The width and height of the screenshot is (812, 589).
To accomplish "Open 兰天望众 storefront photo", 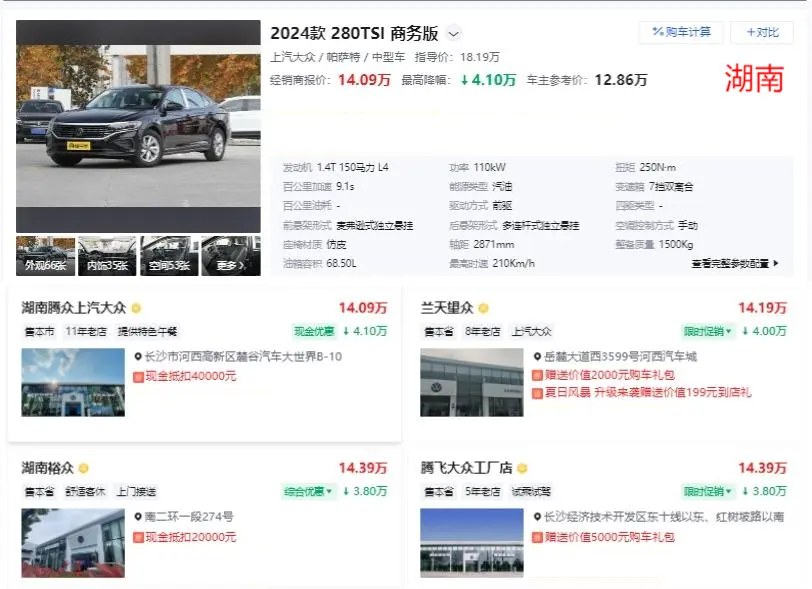I will (472, 382).
